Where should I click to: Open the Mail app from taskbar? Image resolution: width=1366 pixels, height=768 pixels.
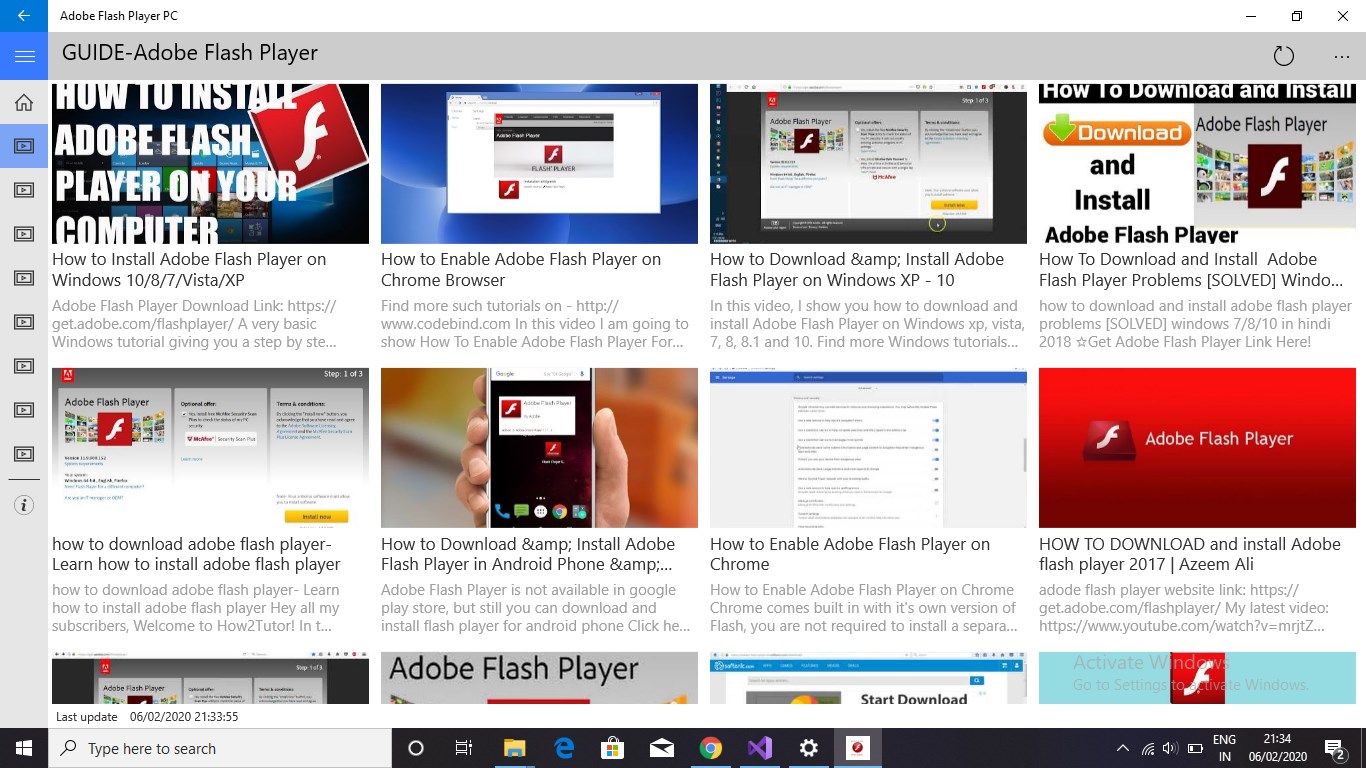pos(661,748)
